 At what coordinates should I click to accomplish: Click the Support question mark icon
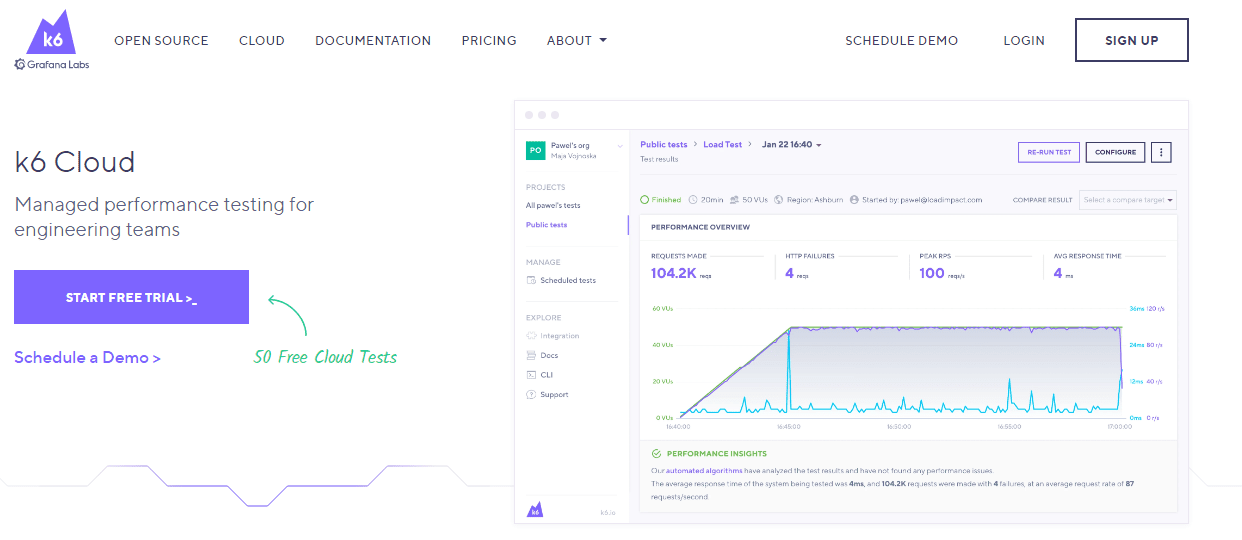(531, 395)
